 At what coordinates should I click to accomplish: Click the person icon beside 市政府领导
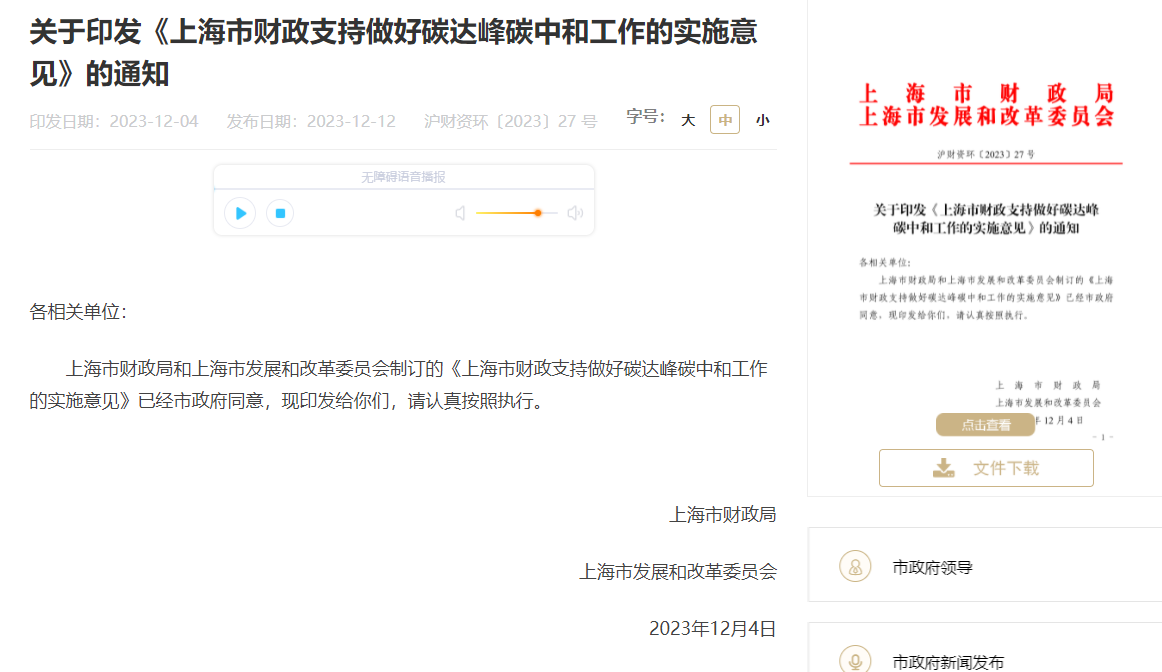coord(854,566)
